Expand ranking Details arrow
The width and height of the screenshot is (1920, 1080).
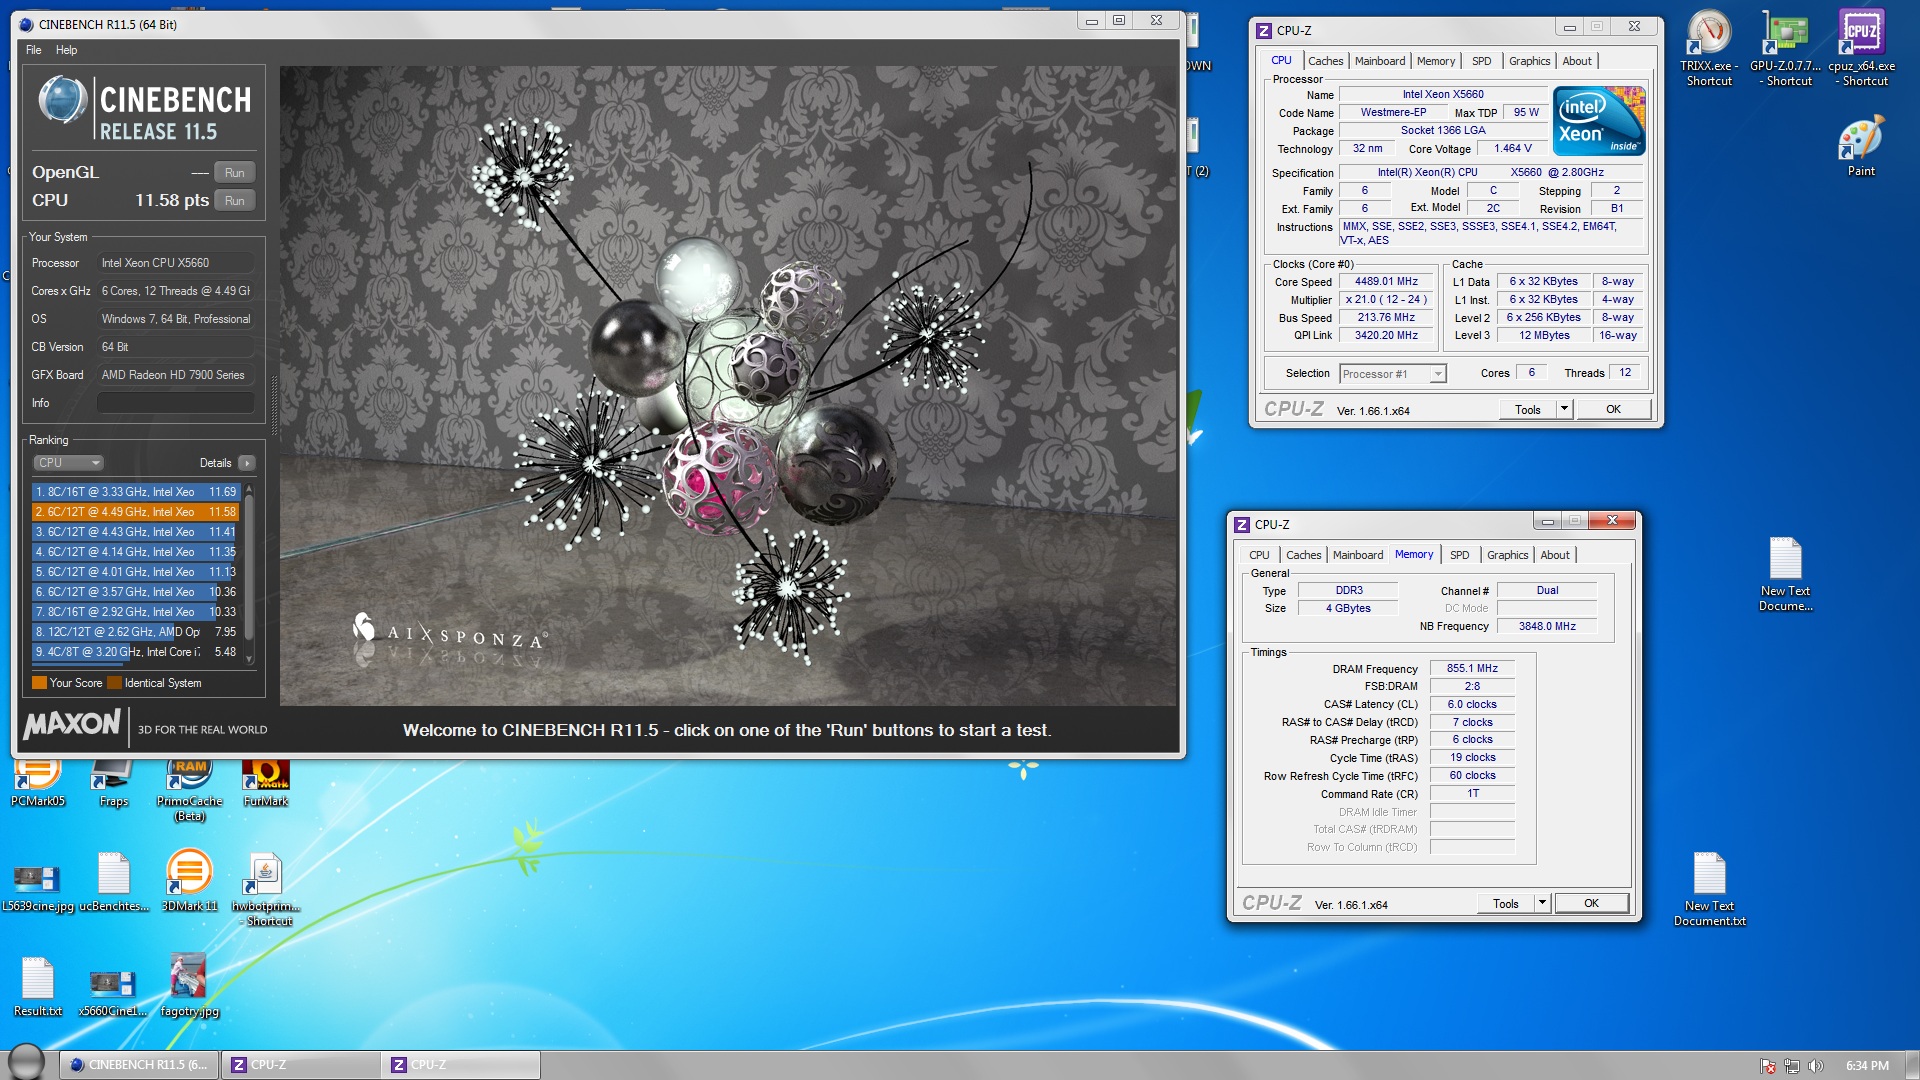pos(247,463)
